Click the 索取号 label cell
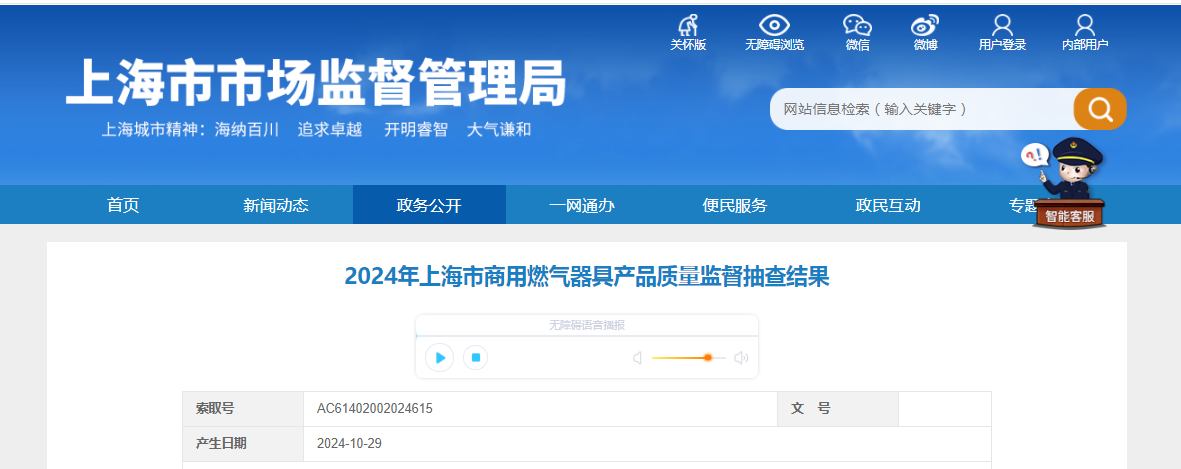This screenshot has width=1181, height=469. point(243,409)
